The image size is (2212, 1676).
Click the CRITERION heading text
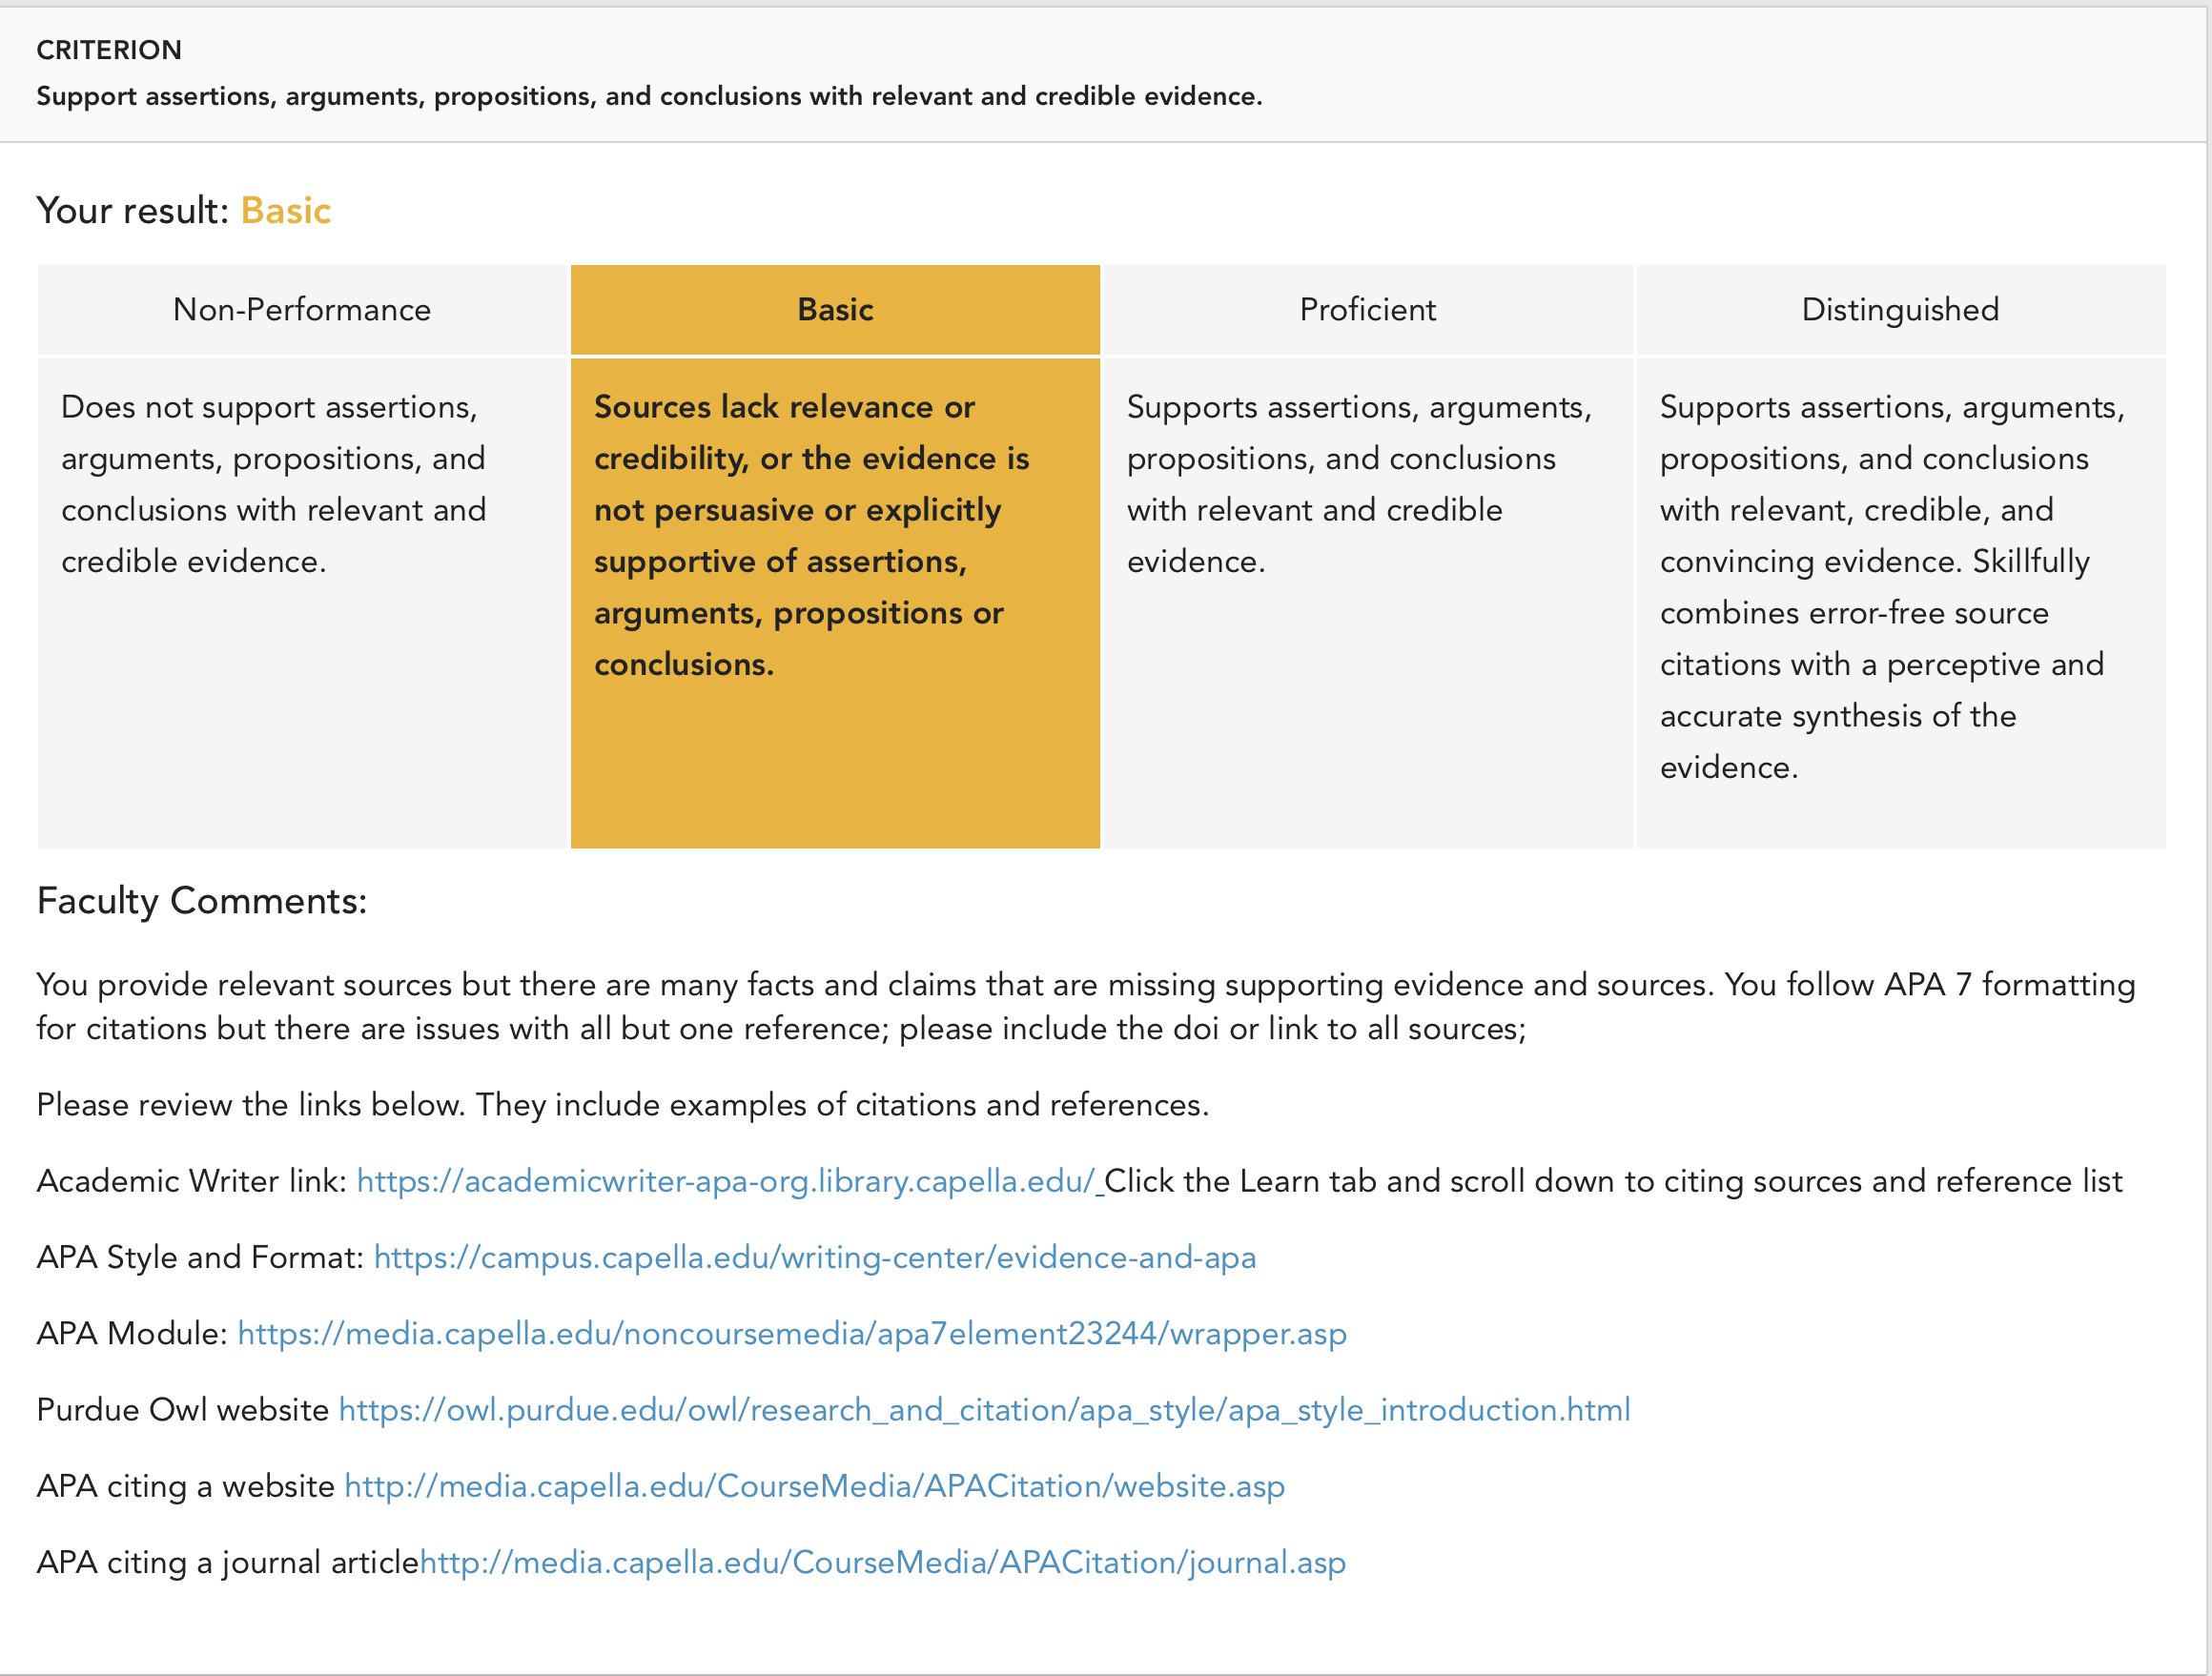(109, 50)
